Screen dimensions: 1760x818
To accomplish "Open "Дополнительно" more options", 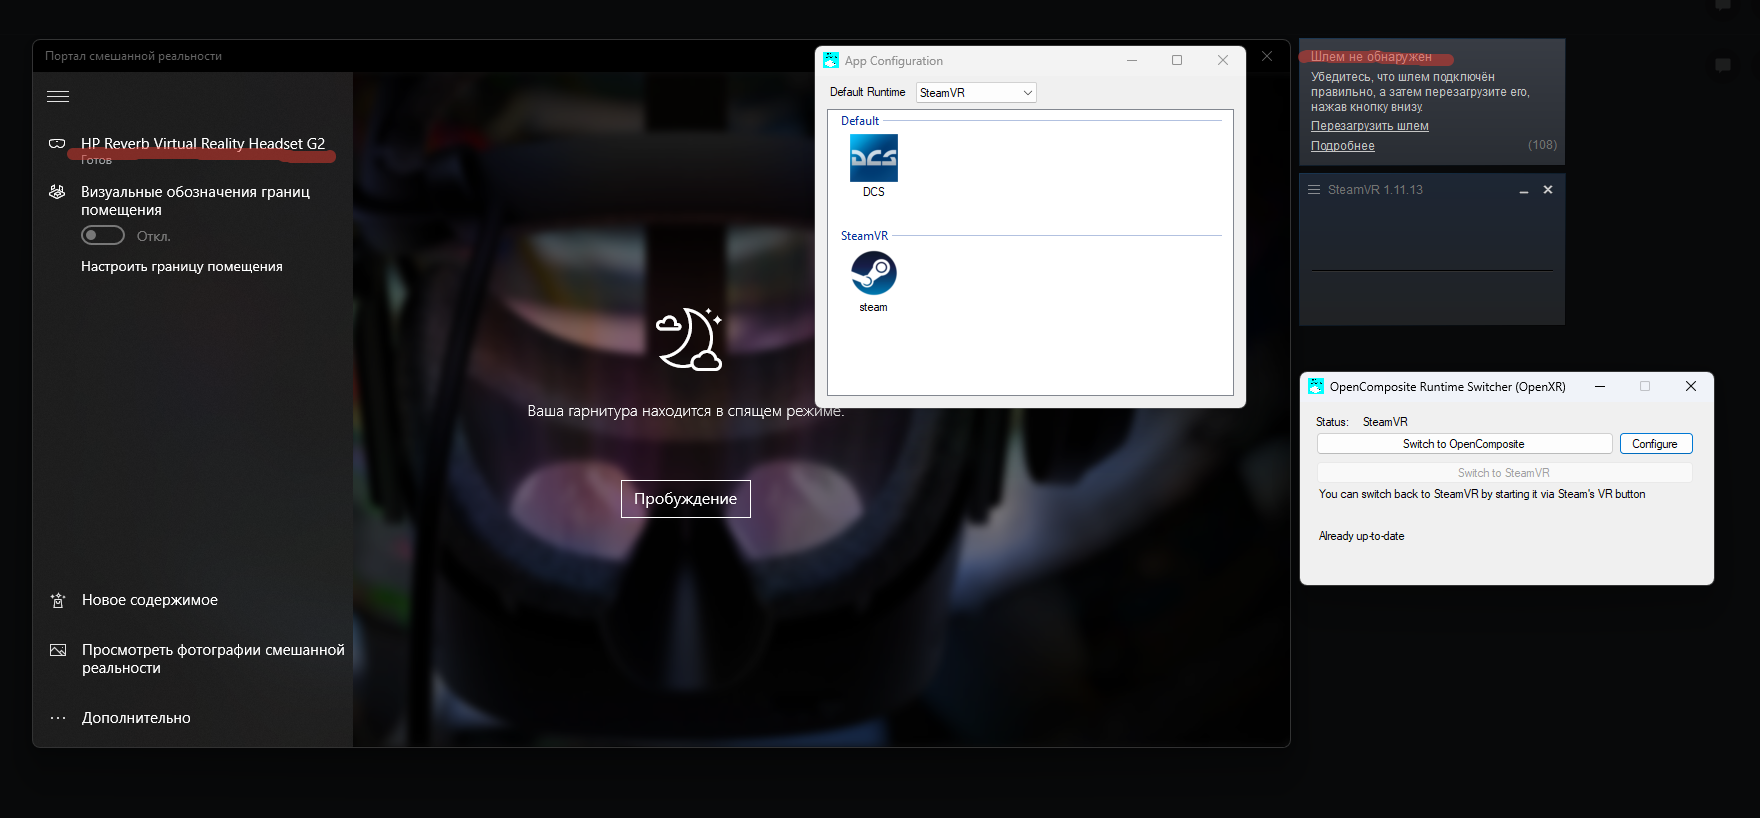I will (x=136, y=718).
